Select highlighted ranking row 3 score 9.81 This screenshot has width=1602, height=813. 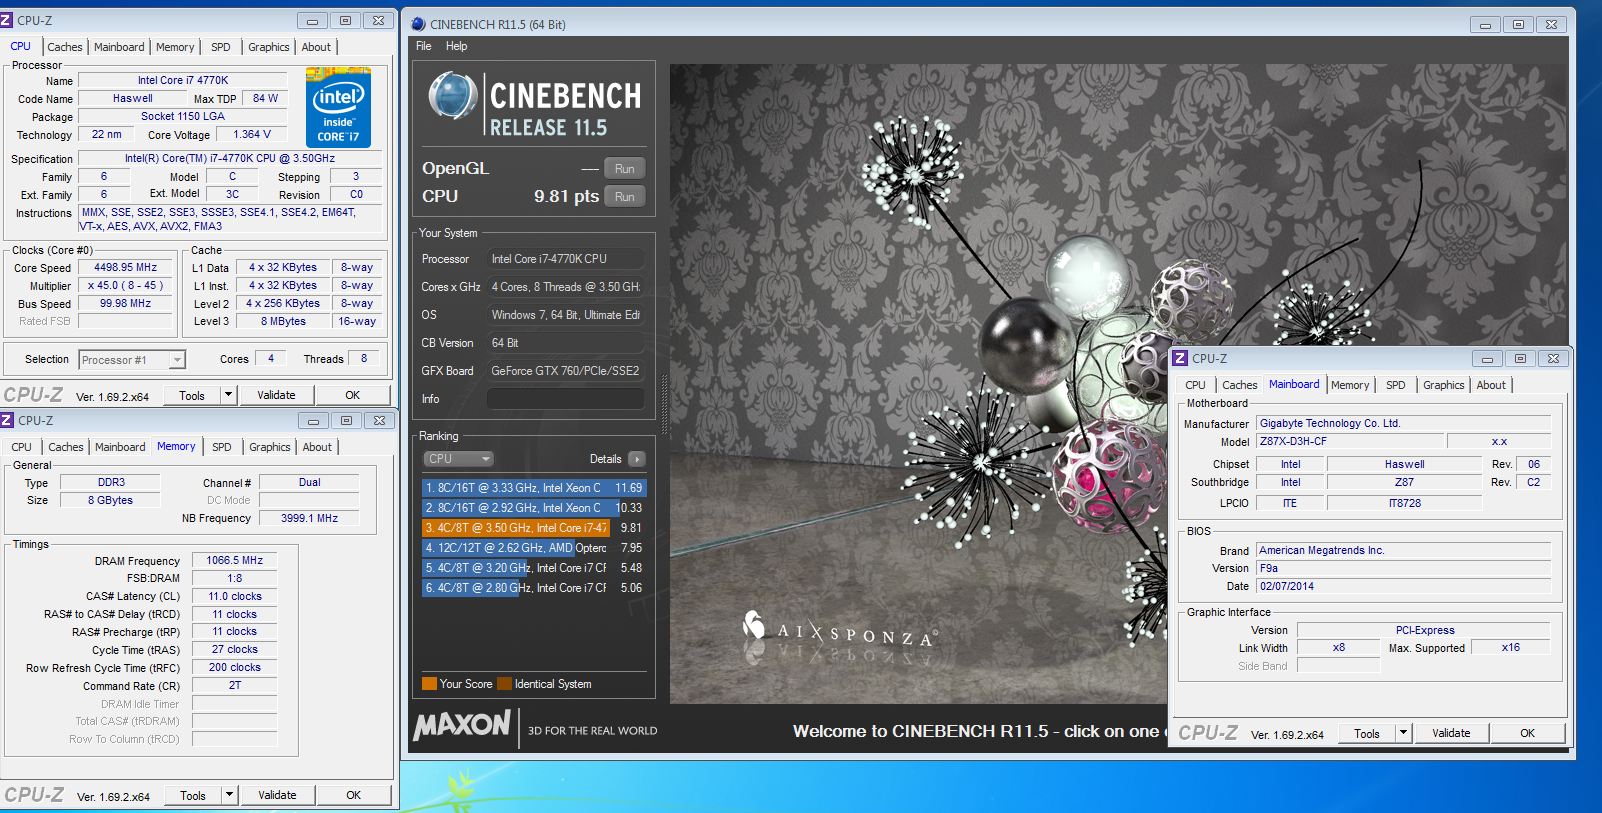tap(534, 528)
